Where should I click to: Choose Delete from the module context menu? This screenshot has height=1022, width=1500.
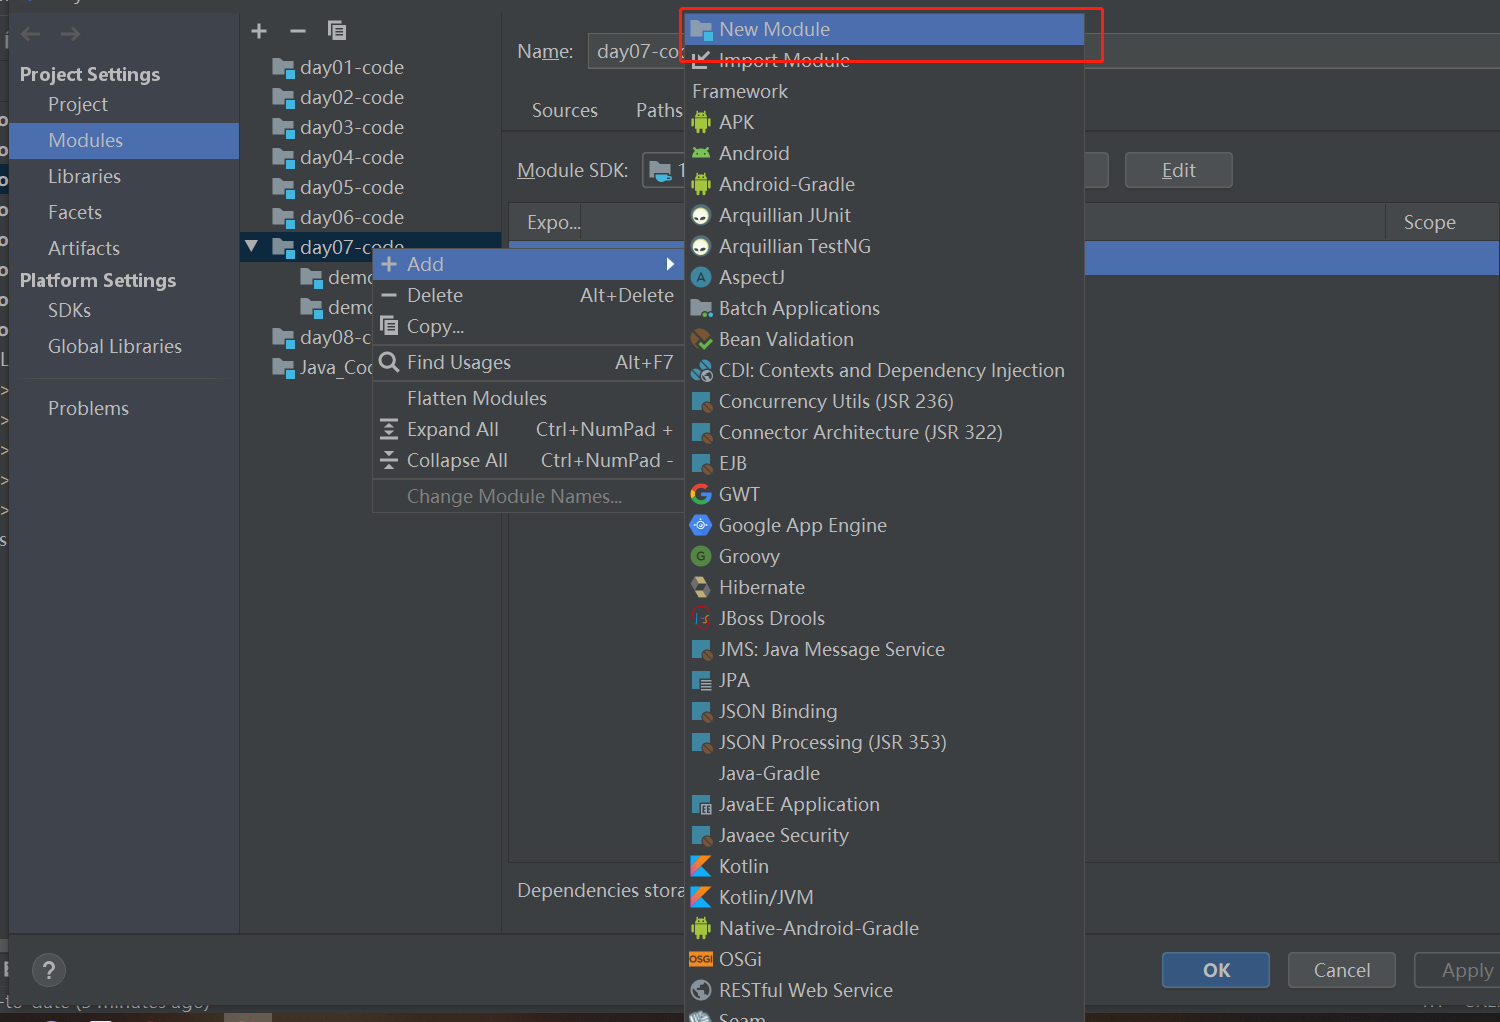tap(528, 295)
